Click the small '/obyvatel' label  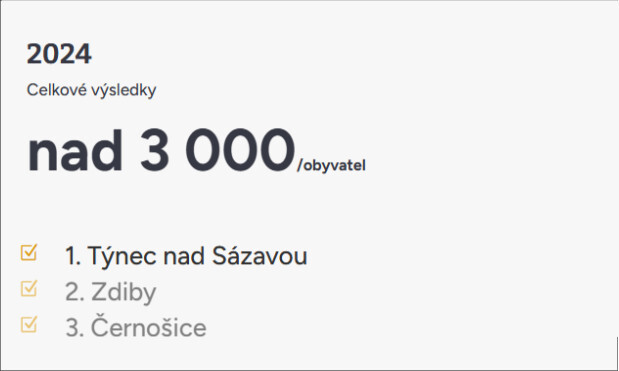331,165
